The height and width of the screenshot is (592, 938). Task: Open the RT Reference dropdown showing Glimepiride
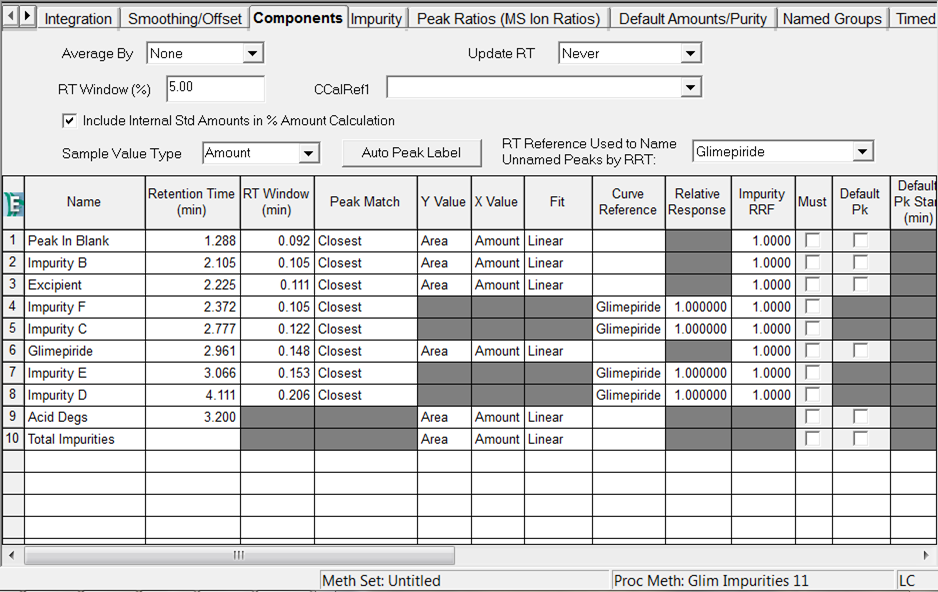pos(862,152)
